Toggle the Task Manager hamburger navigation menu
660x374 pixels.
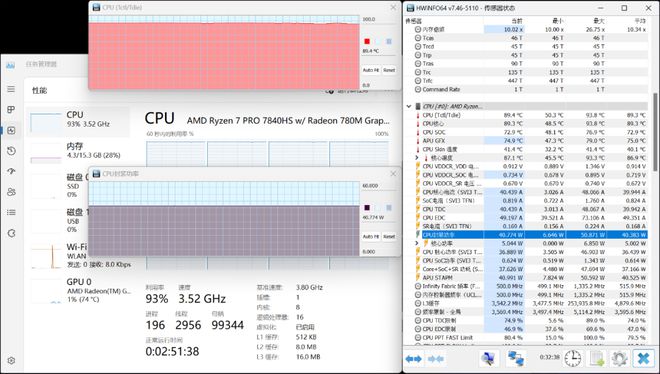coord(11,89)
